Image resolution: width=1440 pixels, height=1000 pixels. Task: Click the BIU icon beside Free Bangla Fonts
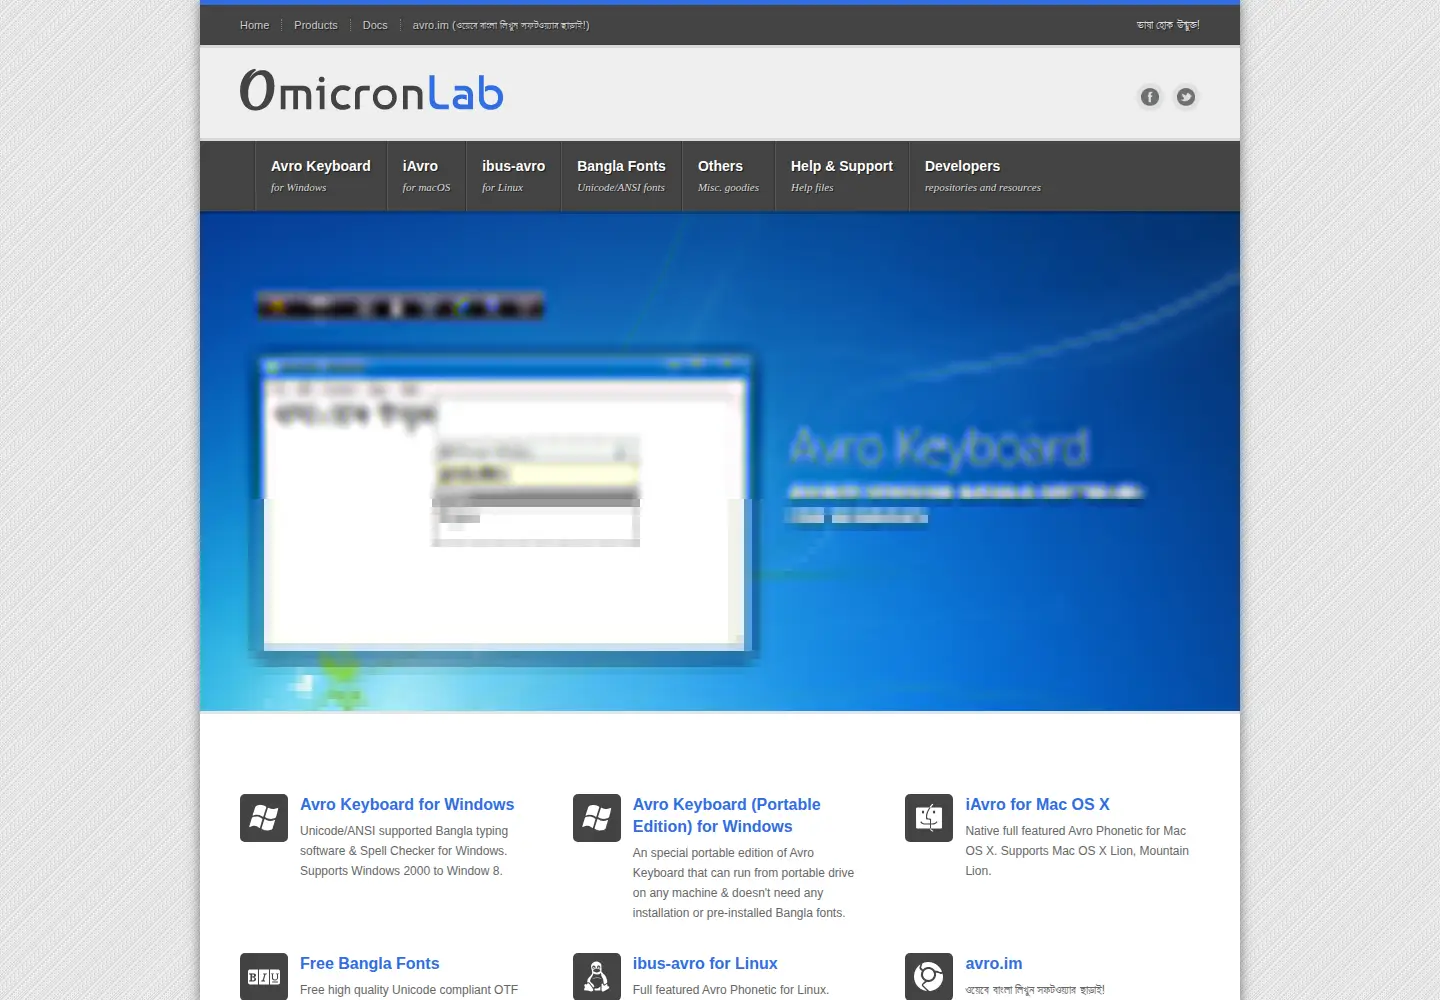click(264, 976)
